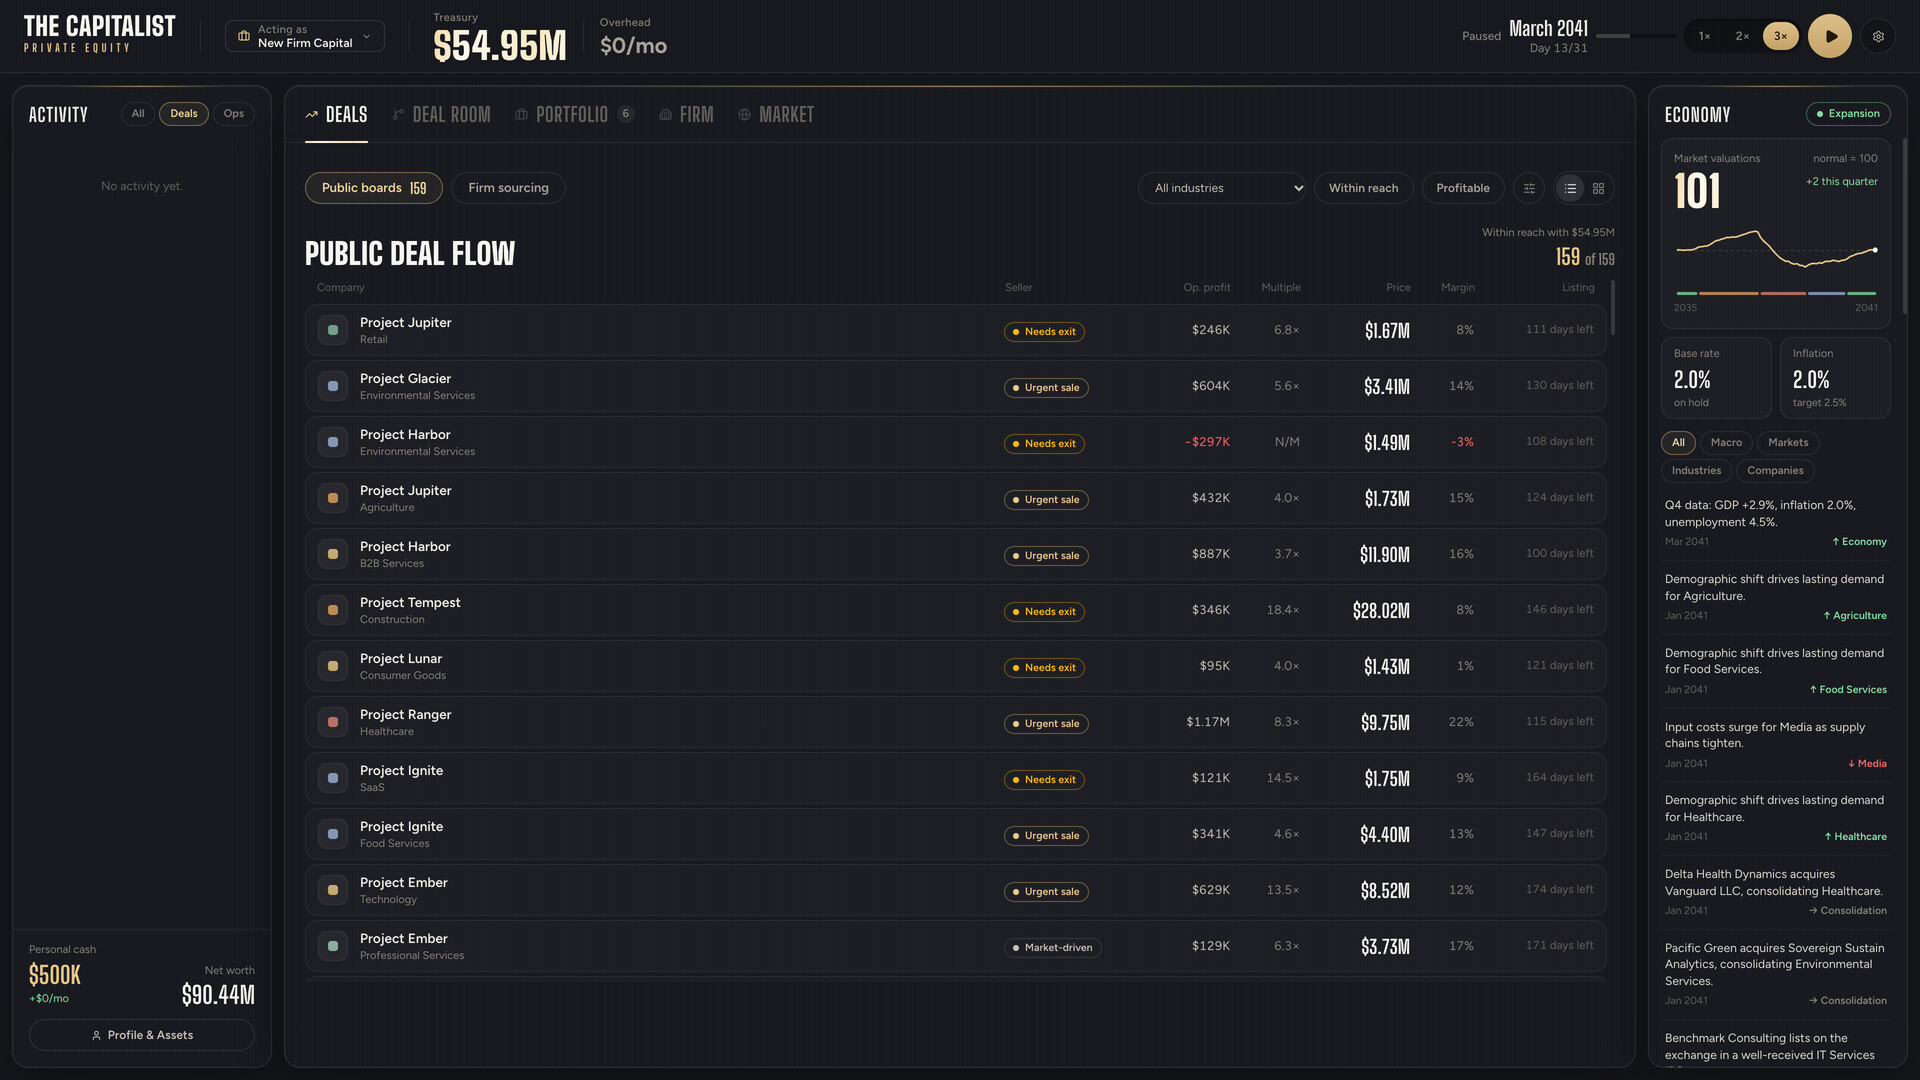The height and width of the screenshot is (1080, 1920).
Task: Click the Project Glacier company icon
Action: (333, 386)
